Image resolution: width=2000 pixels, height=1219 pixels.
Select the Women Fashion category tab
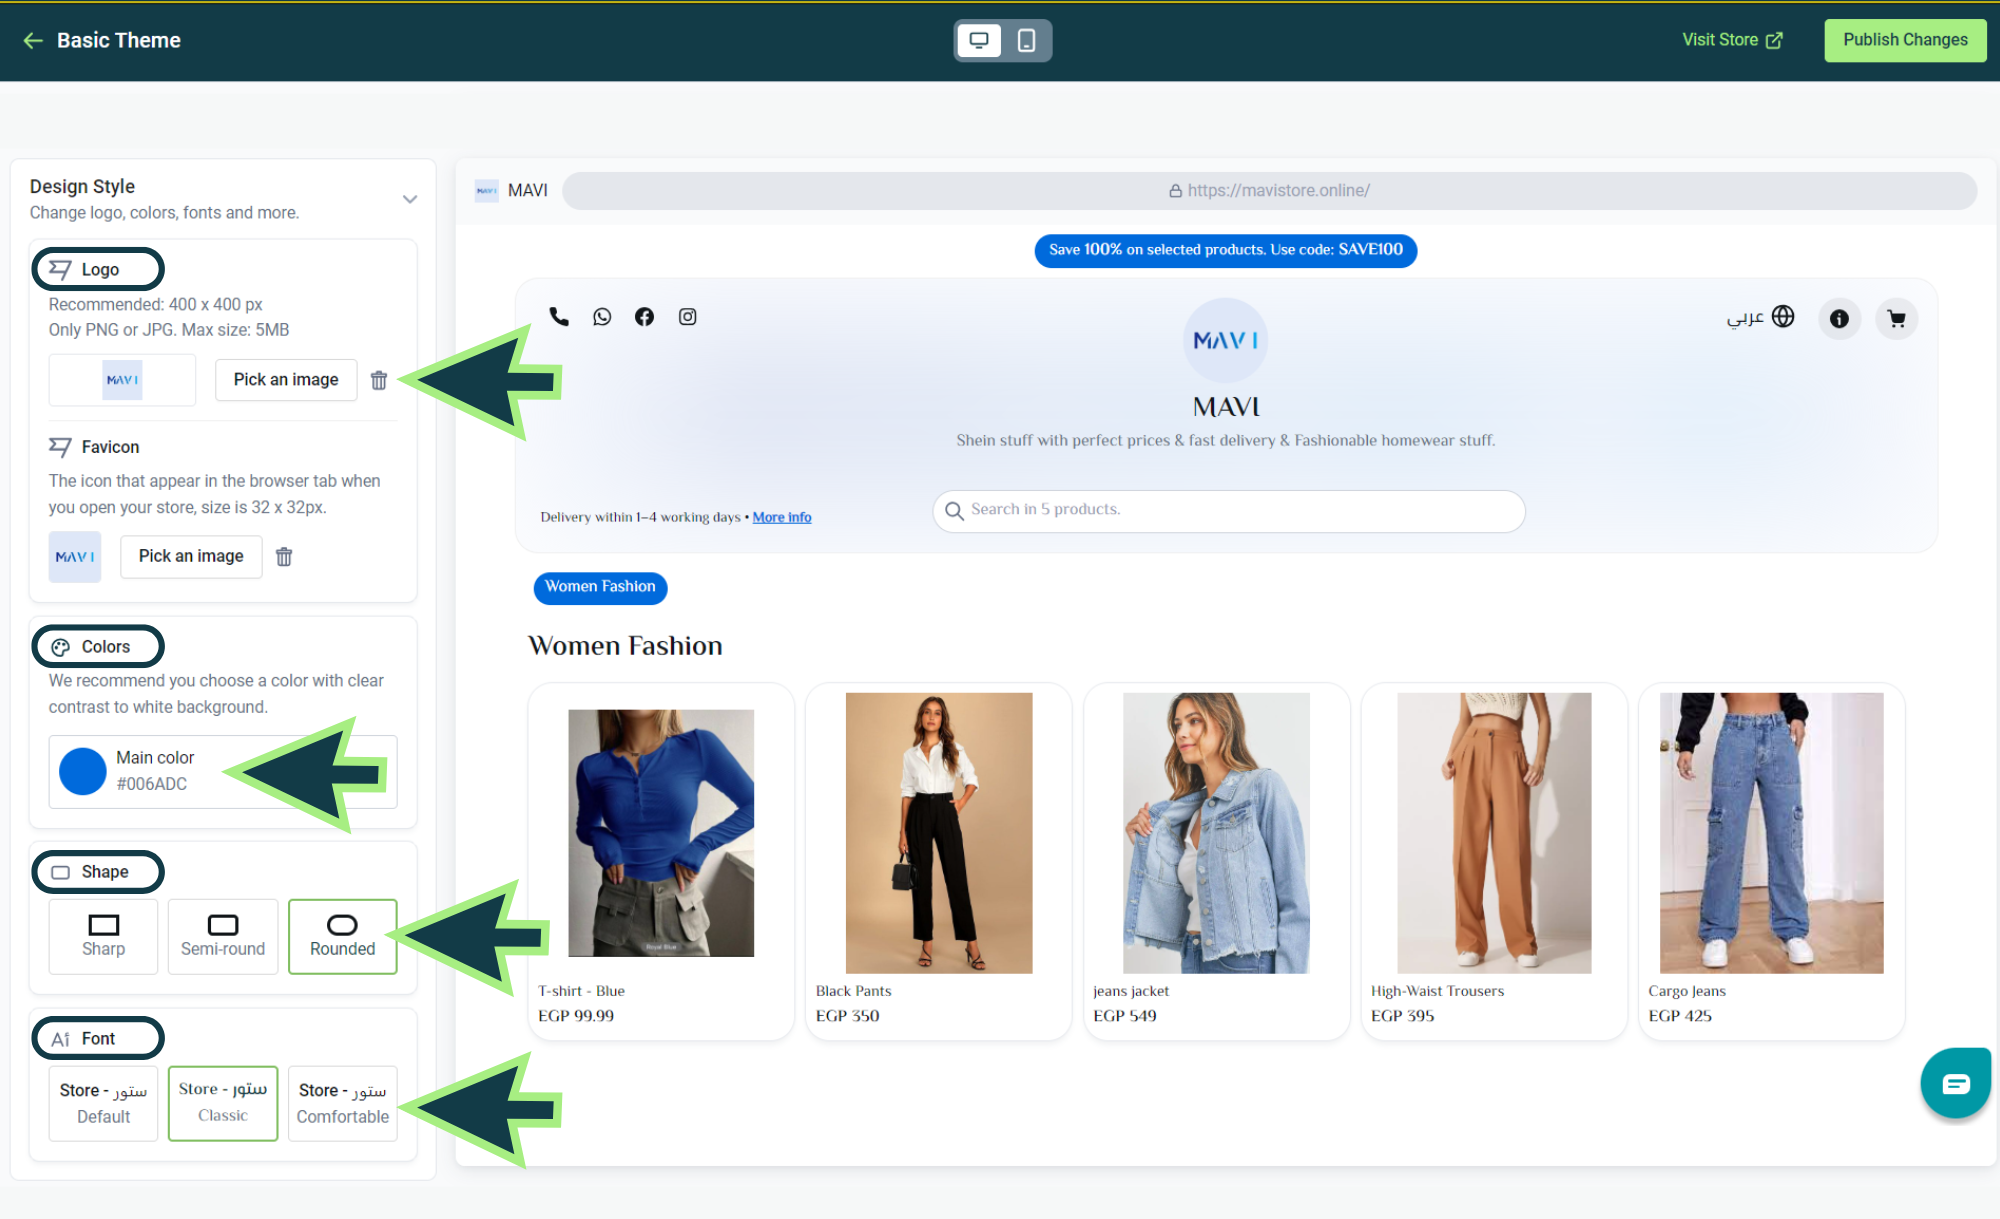600,587
